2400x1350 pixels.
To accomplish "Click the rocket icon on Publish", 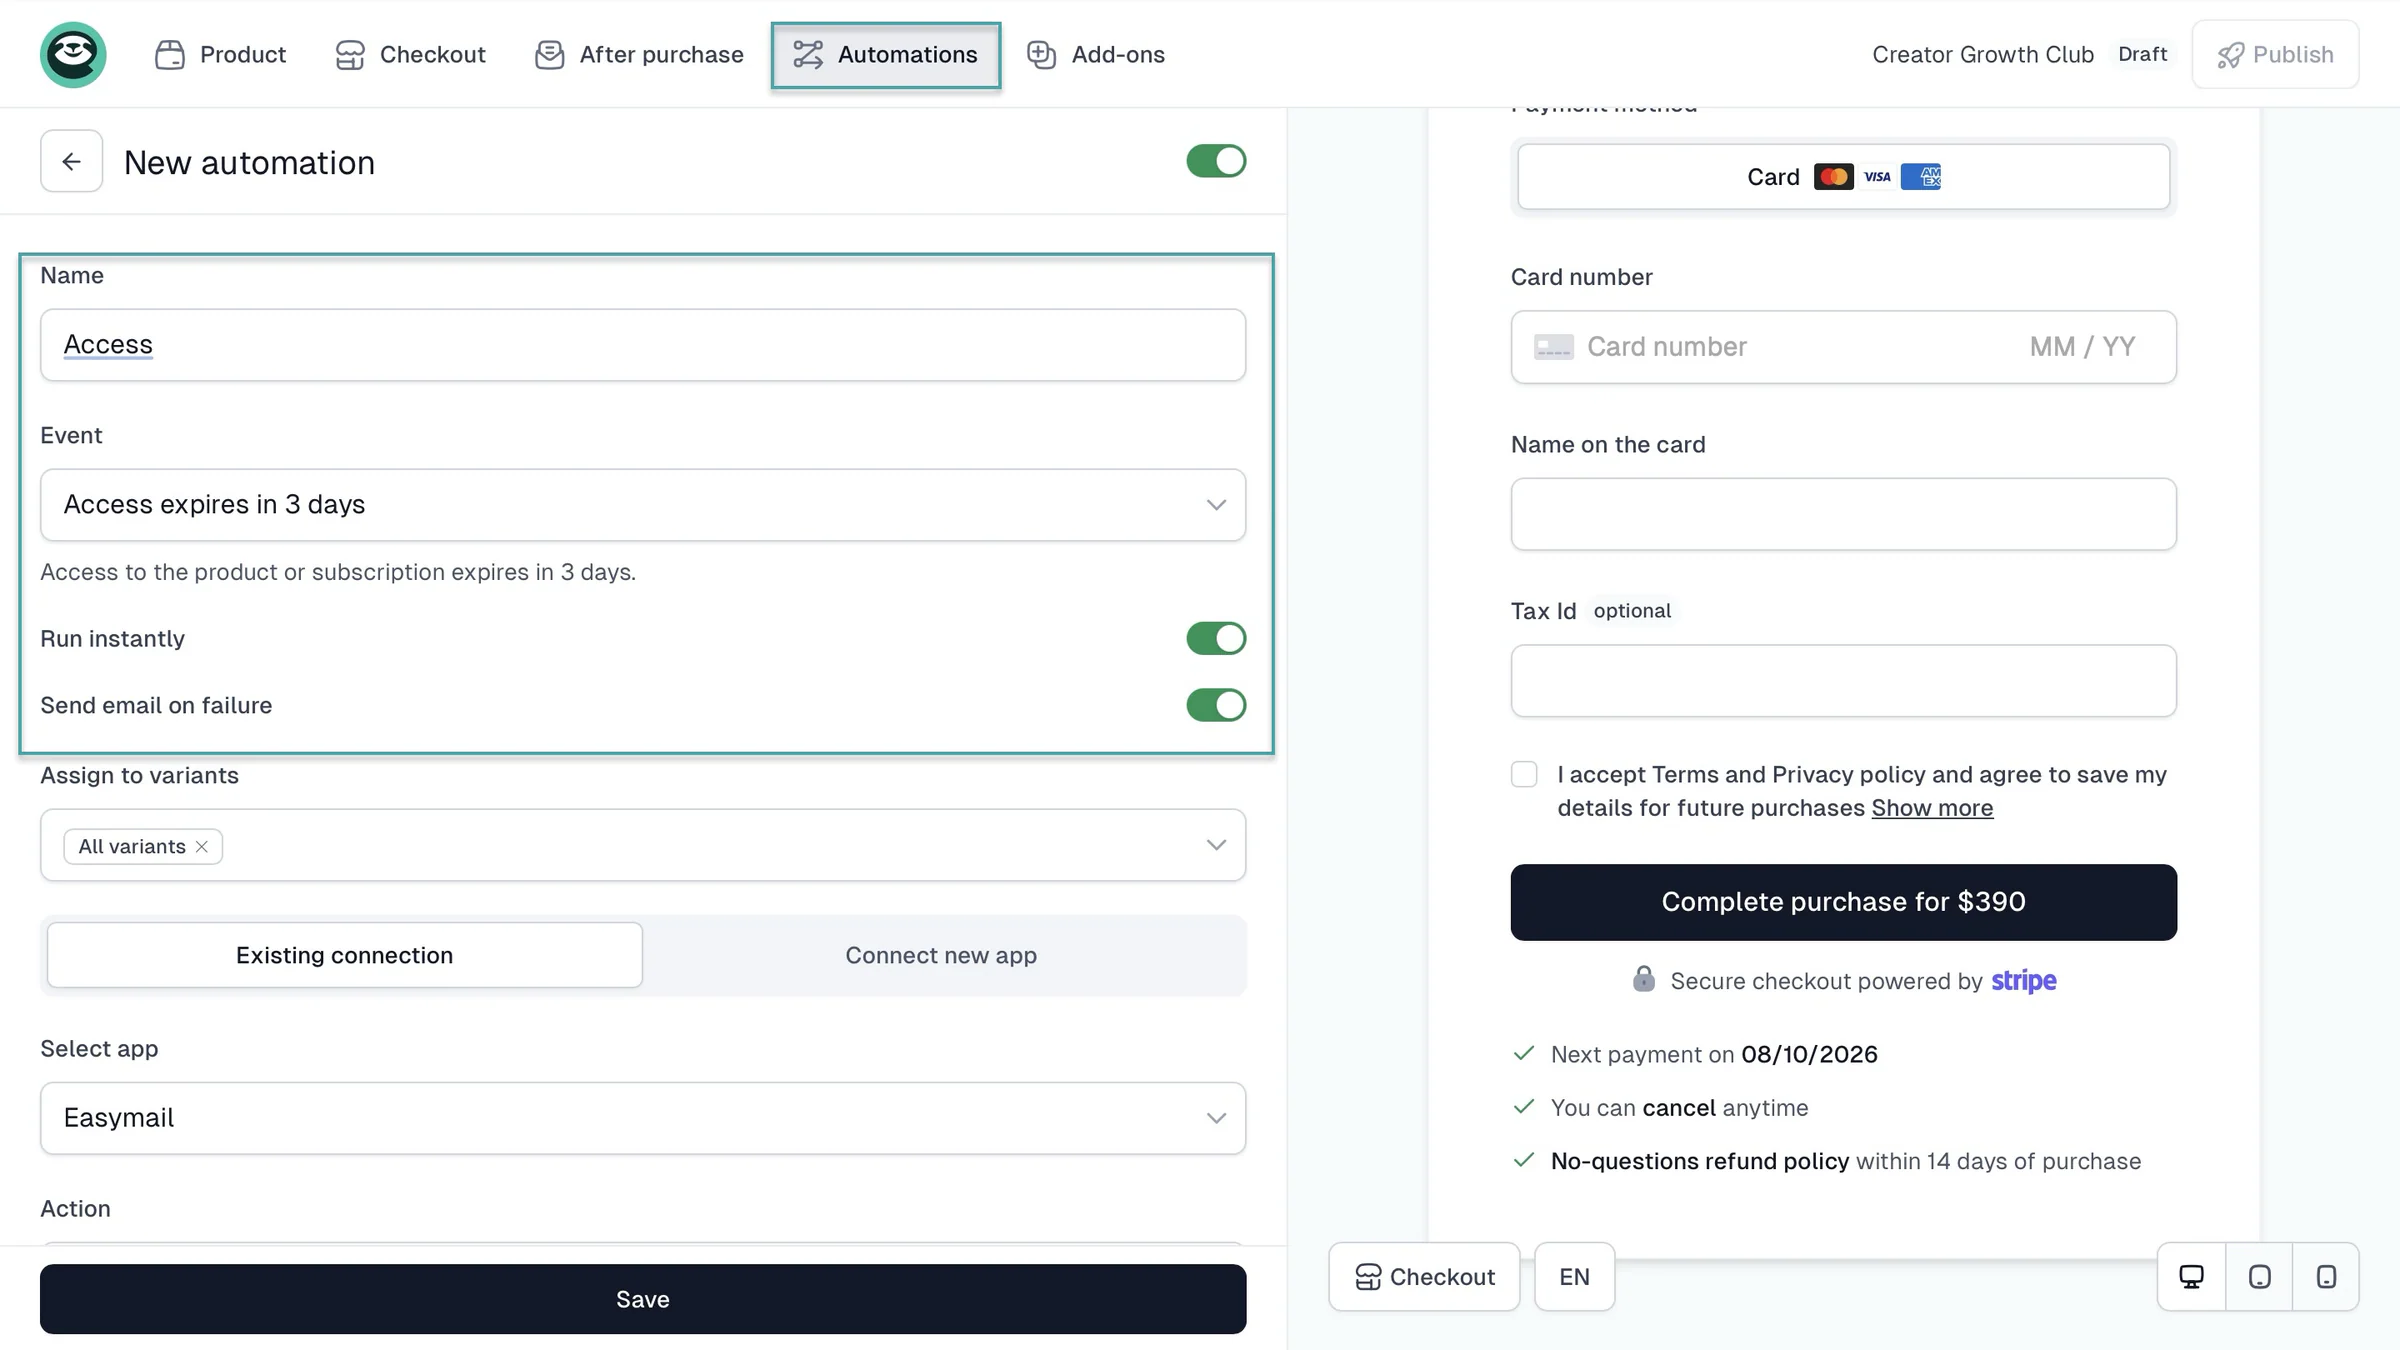I will tap(2229, 55).
